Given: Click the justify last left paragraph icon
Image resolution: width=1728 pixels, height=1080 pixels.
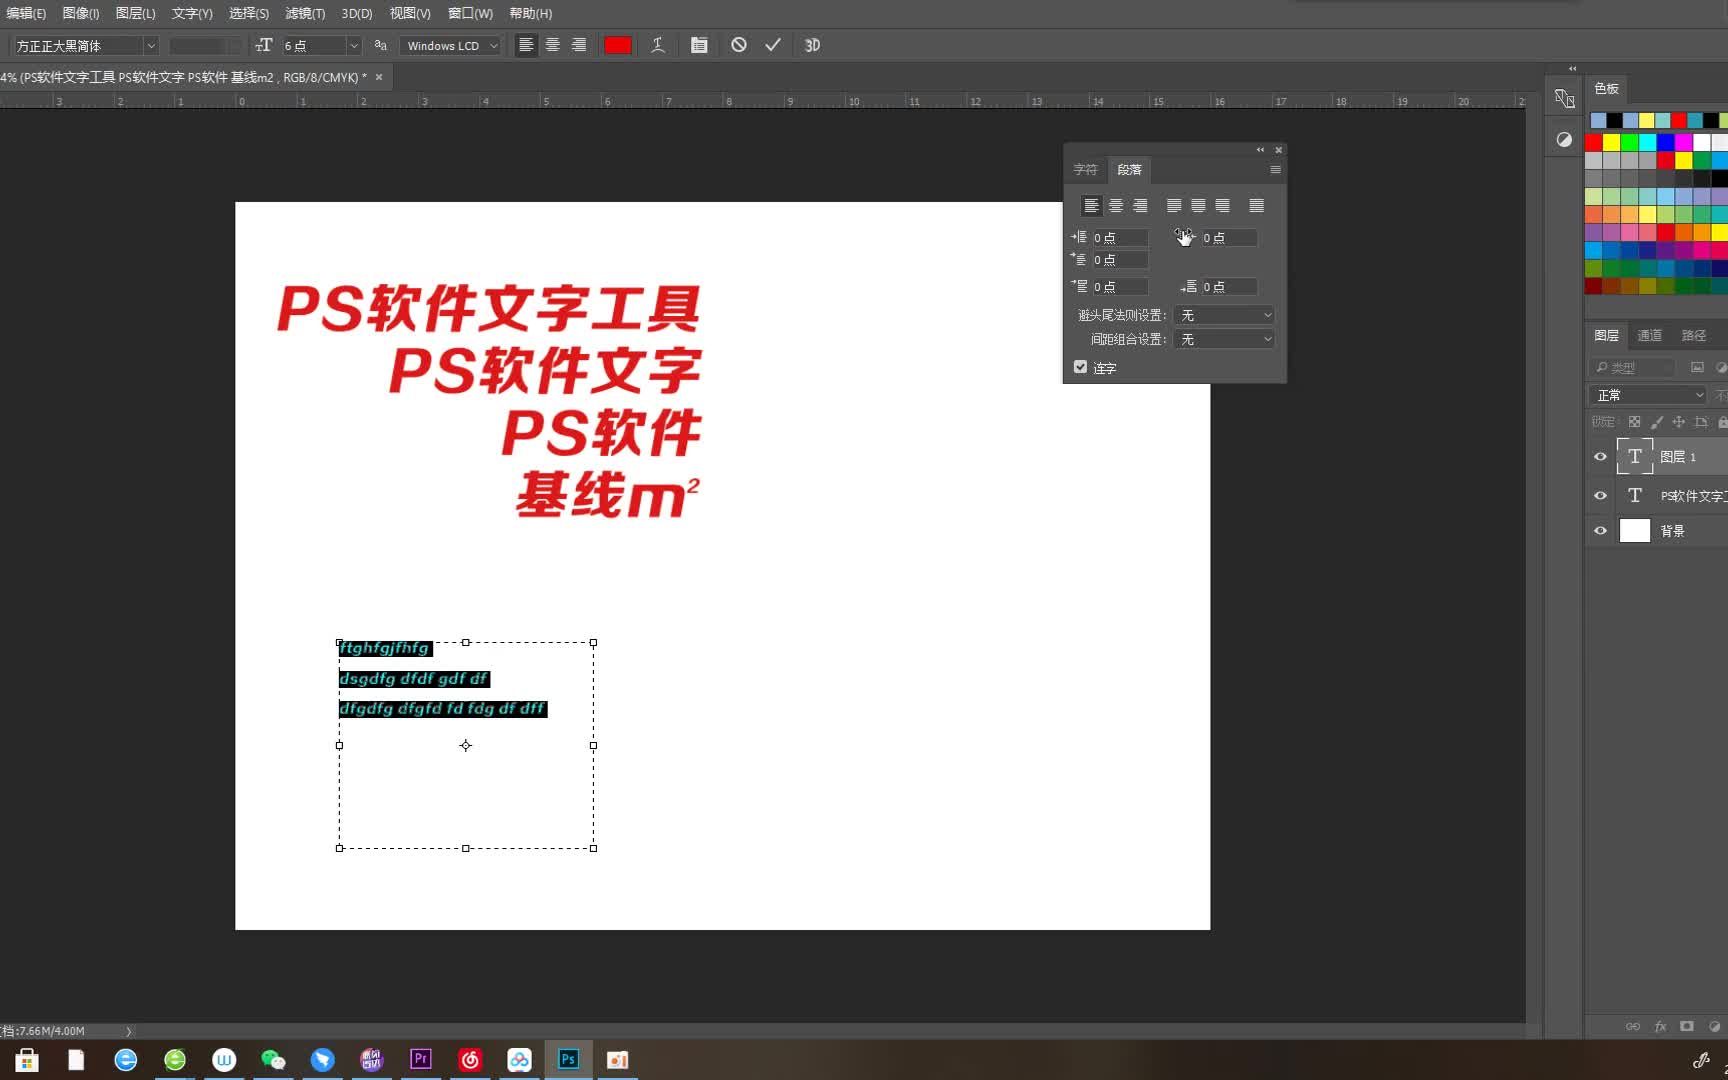Looking at the screenshot, I should point(1173,205).
